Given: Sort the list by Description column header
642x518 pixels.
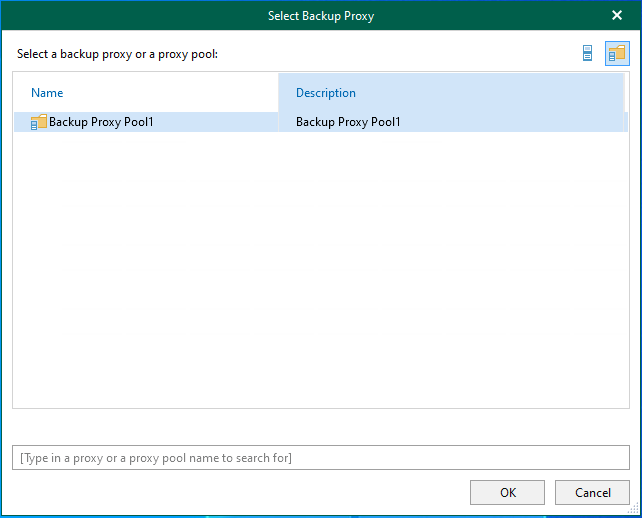Looking at the screenshot, I should 326,93.
